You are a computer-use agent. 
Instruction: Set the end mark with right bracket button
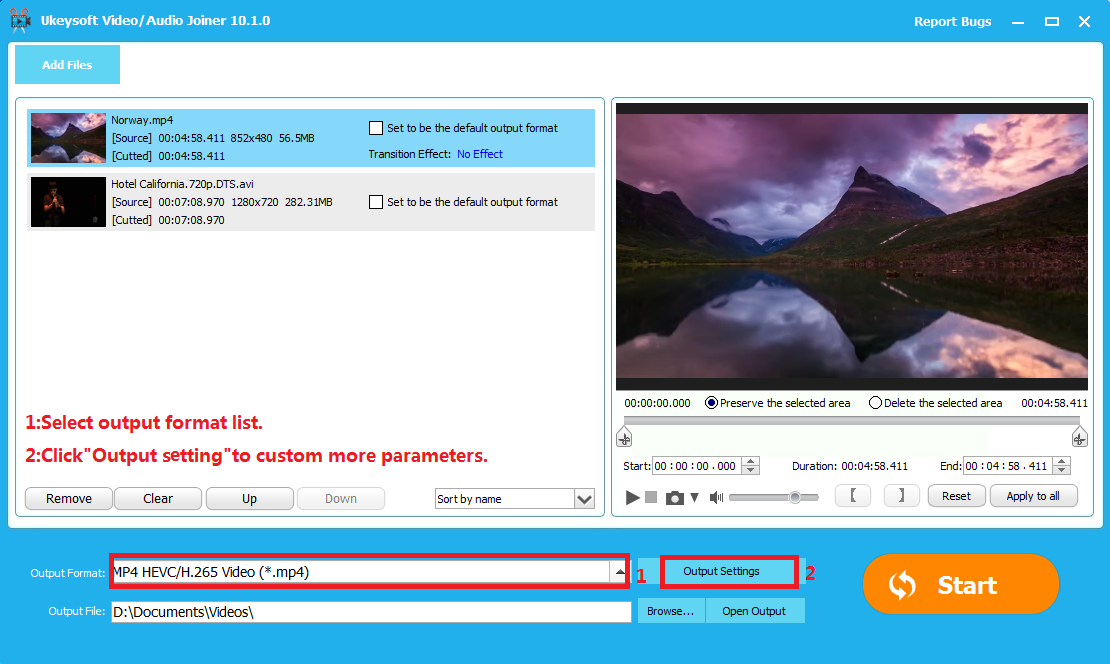901,496
